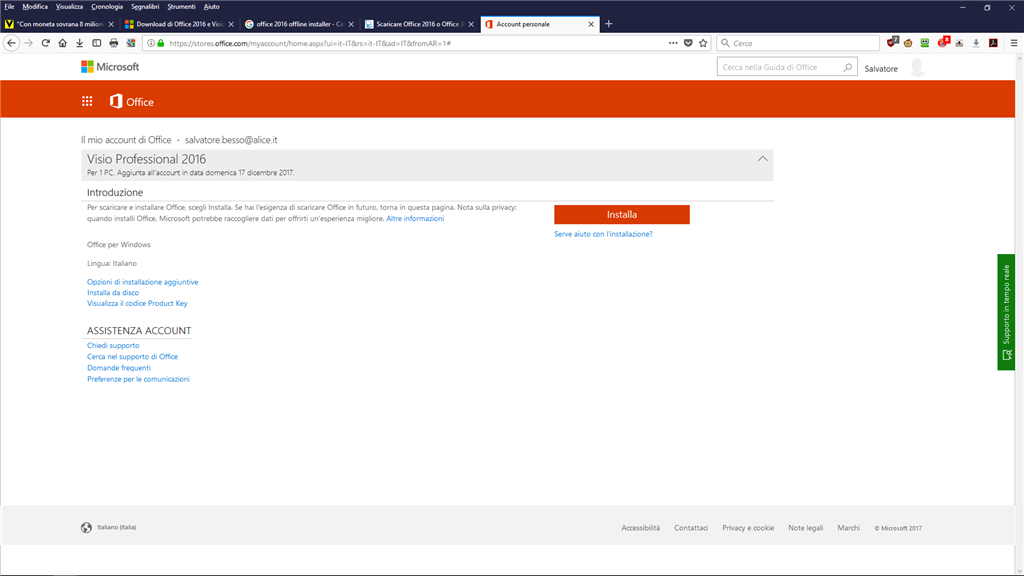Screen dimensions: 1024x576
Task: Click the green padlock security icon
Action: 161,43
